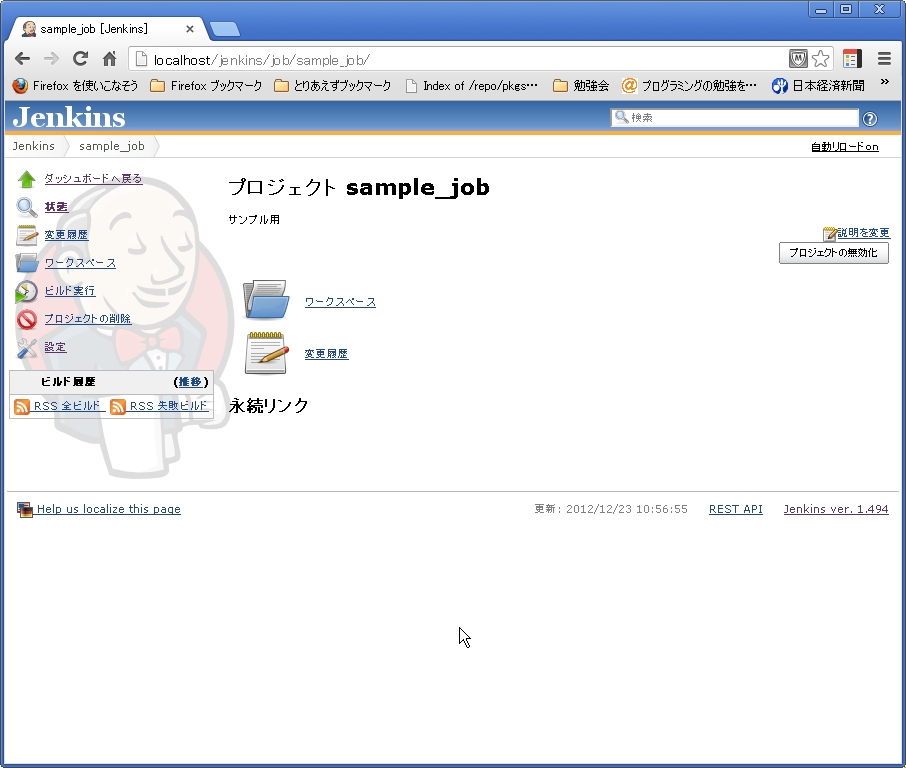The width and height of the screenshot is (906, 768).
Task: Click プロジェクトの無効化 button
Action: pos(834,253)
